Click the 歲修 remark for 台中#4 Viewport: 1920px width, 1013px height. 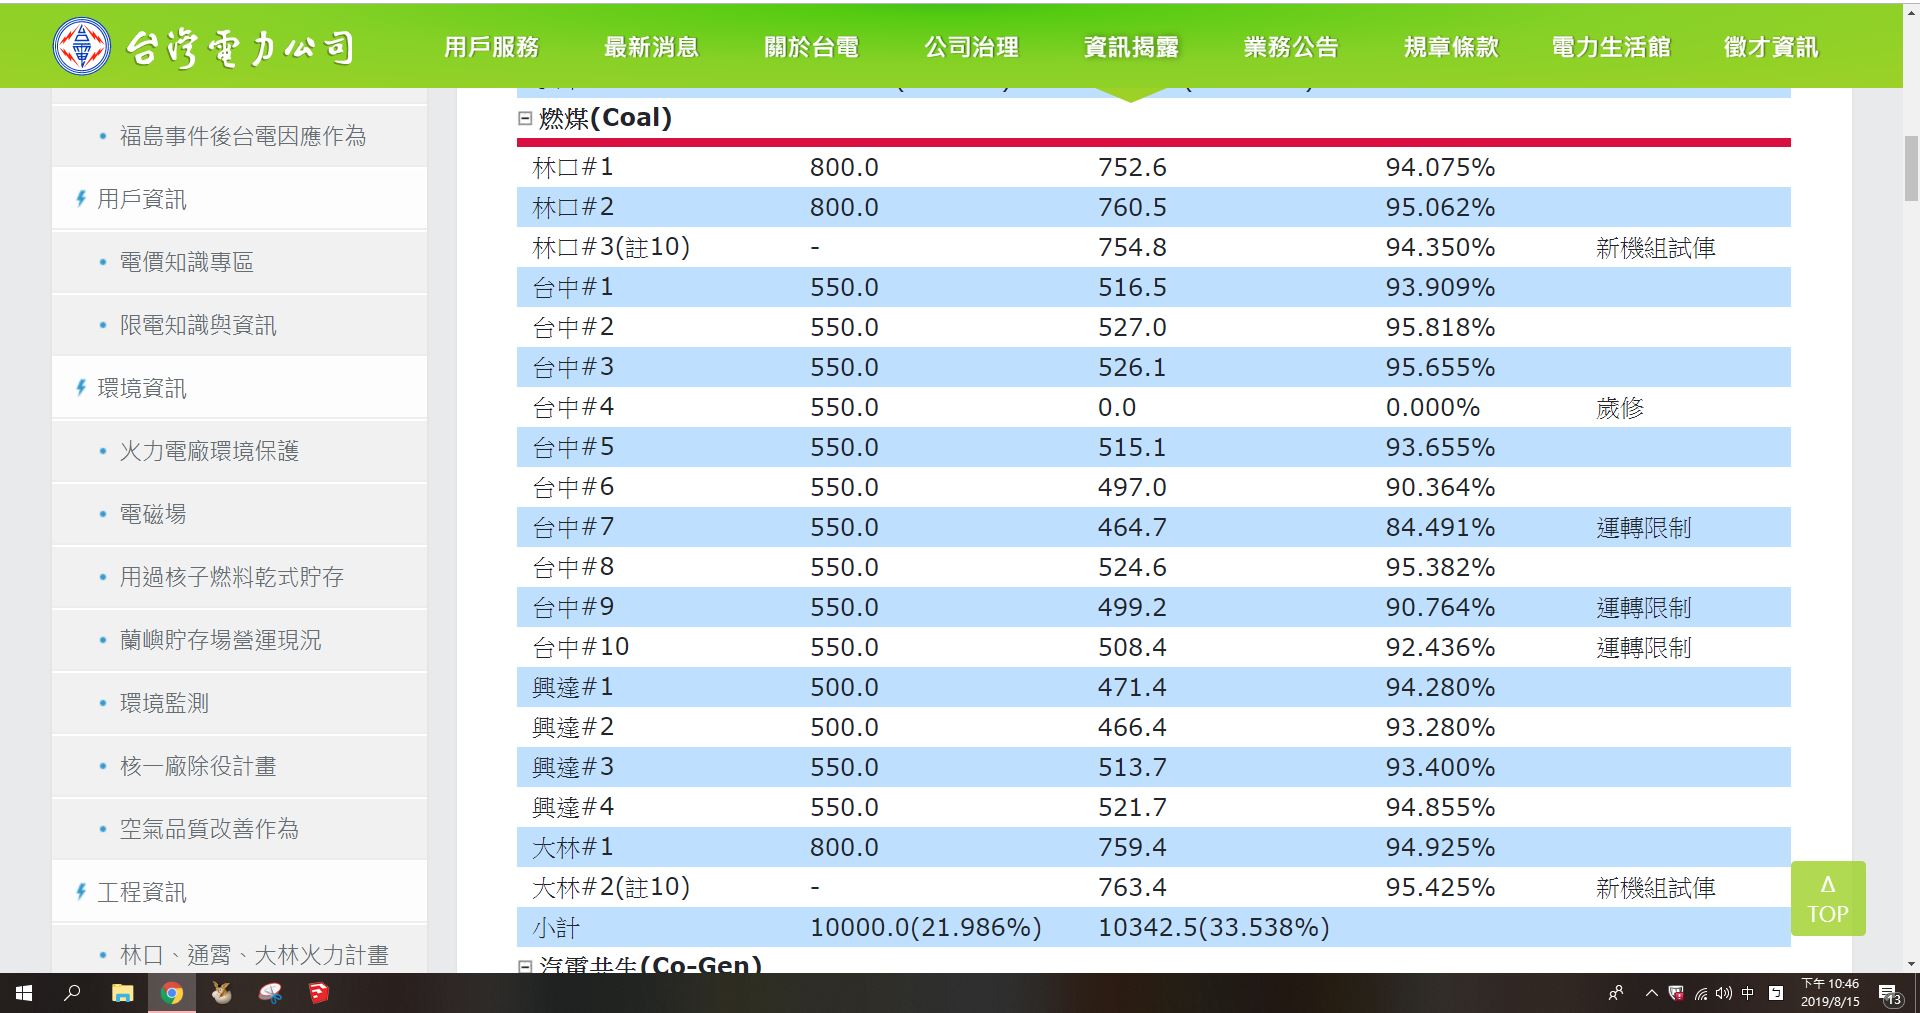pyautogui.click(x=1620, y=407)
